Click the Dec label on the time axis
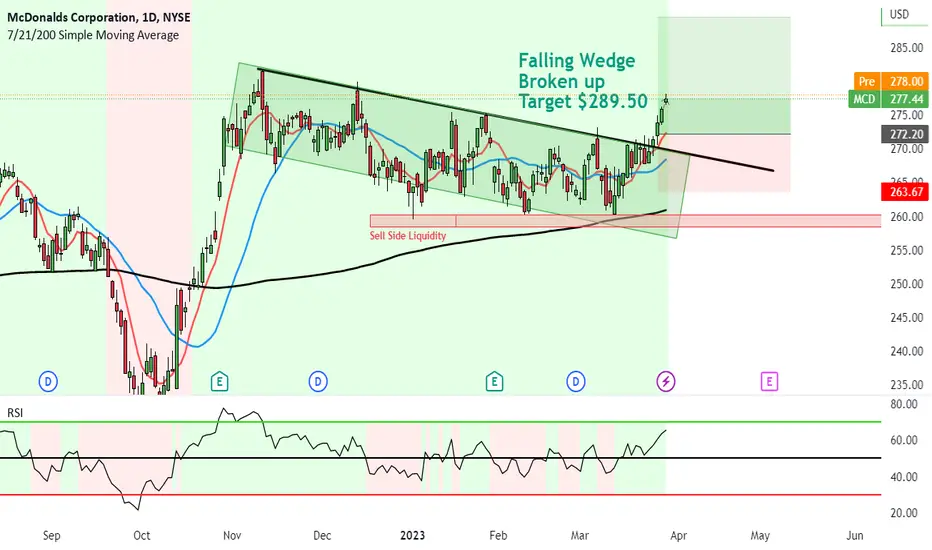 point(322,536)
